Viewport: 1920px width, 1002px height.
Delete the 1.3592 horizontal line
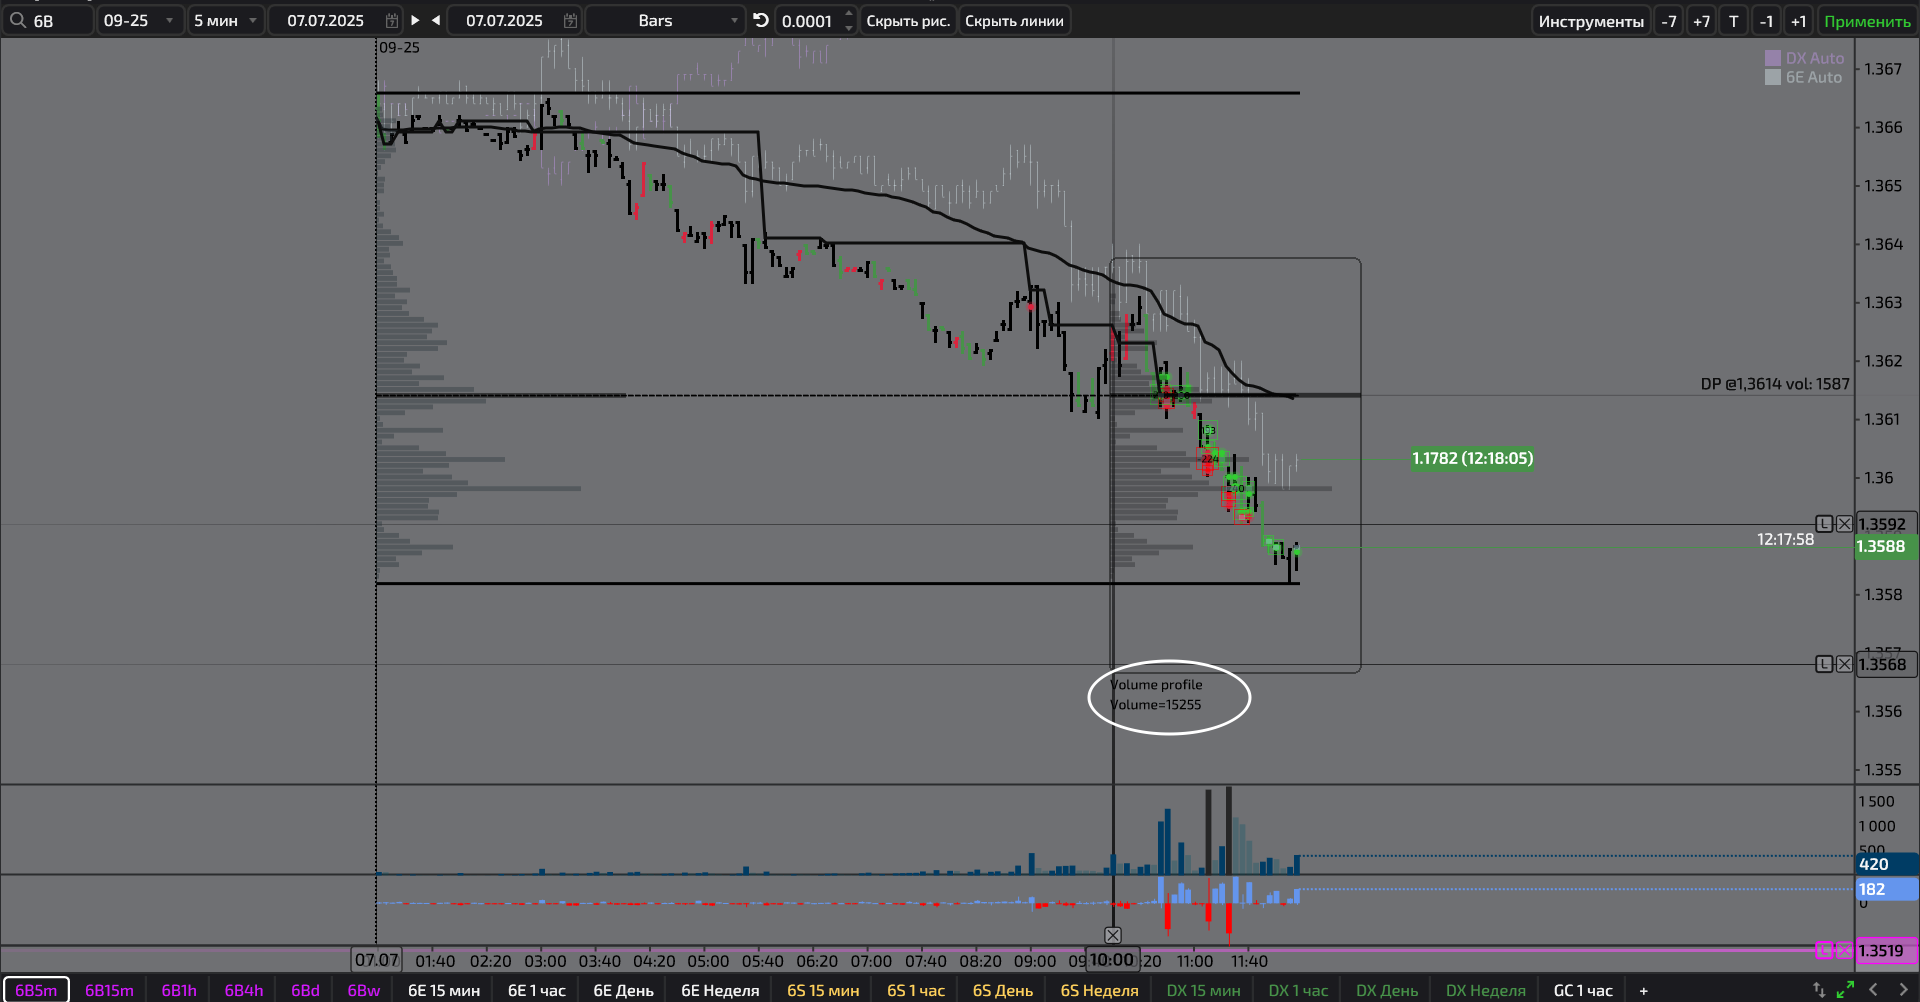point(1844,524)
